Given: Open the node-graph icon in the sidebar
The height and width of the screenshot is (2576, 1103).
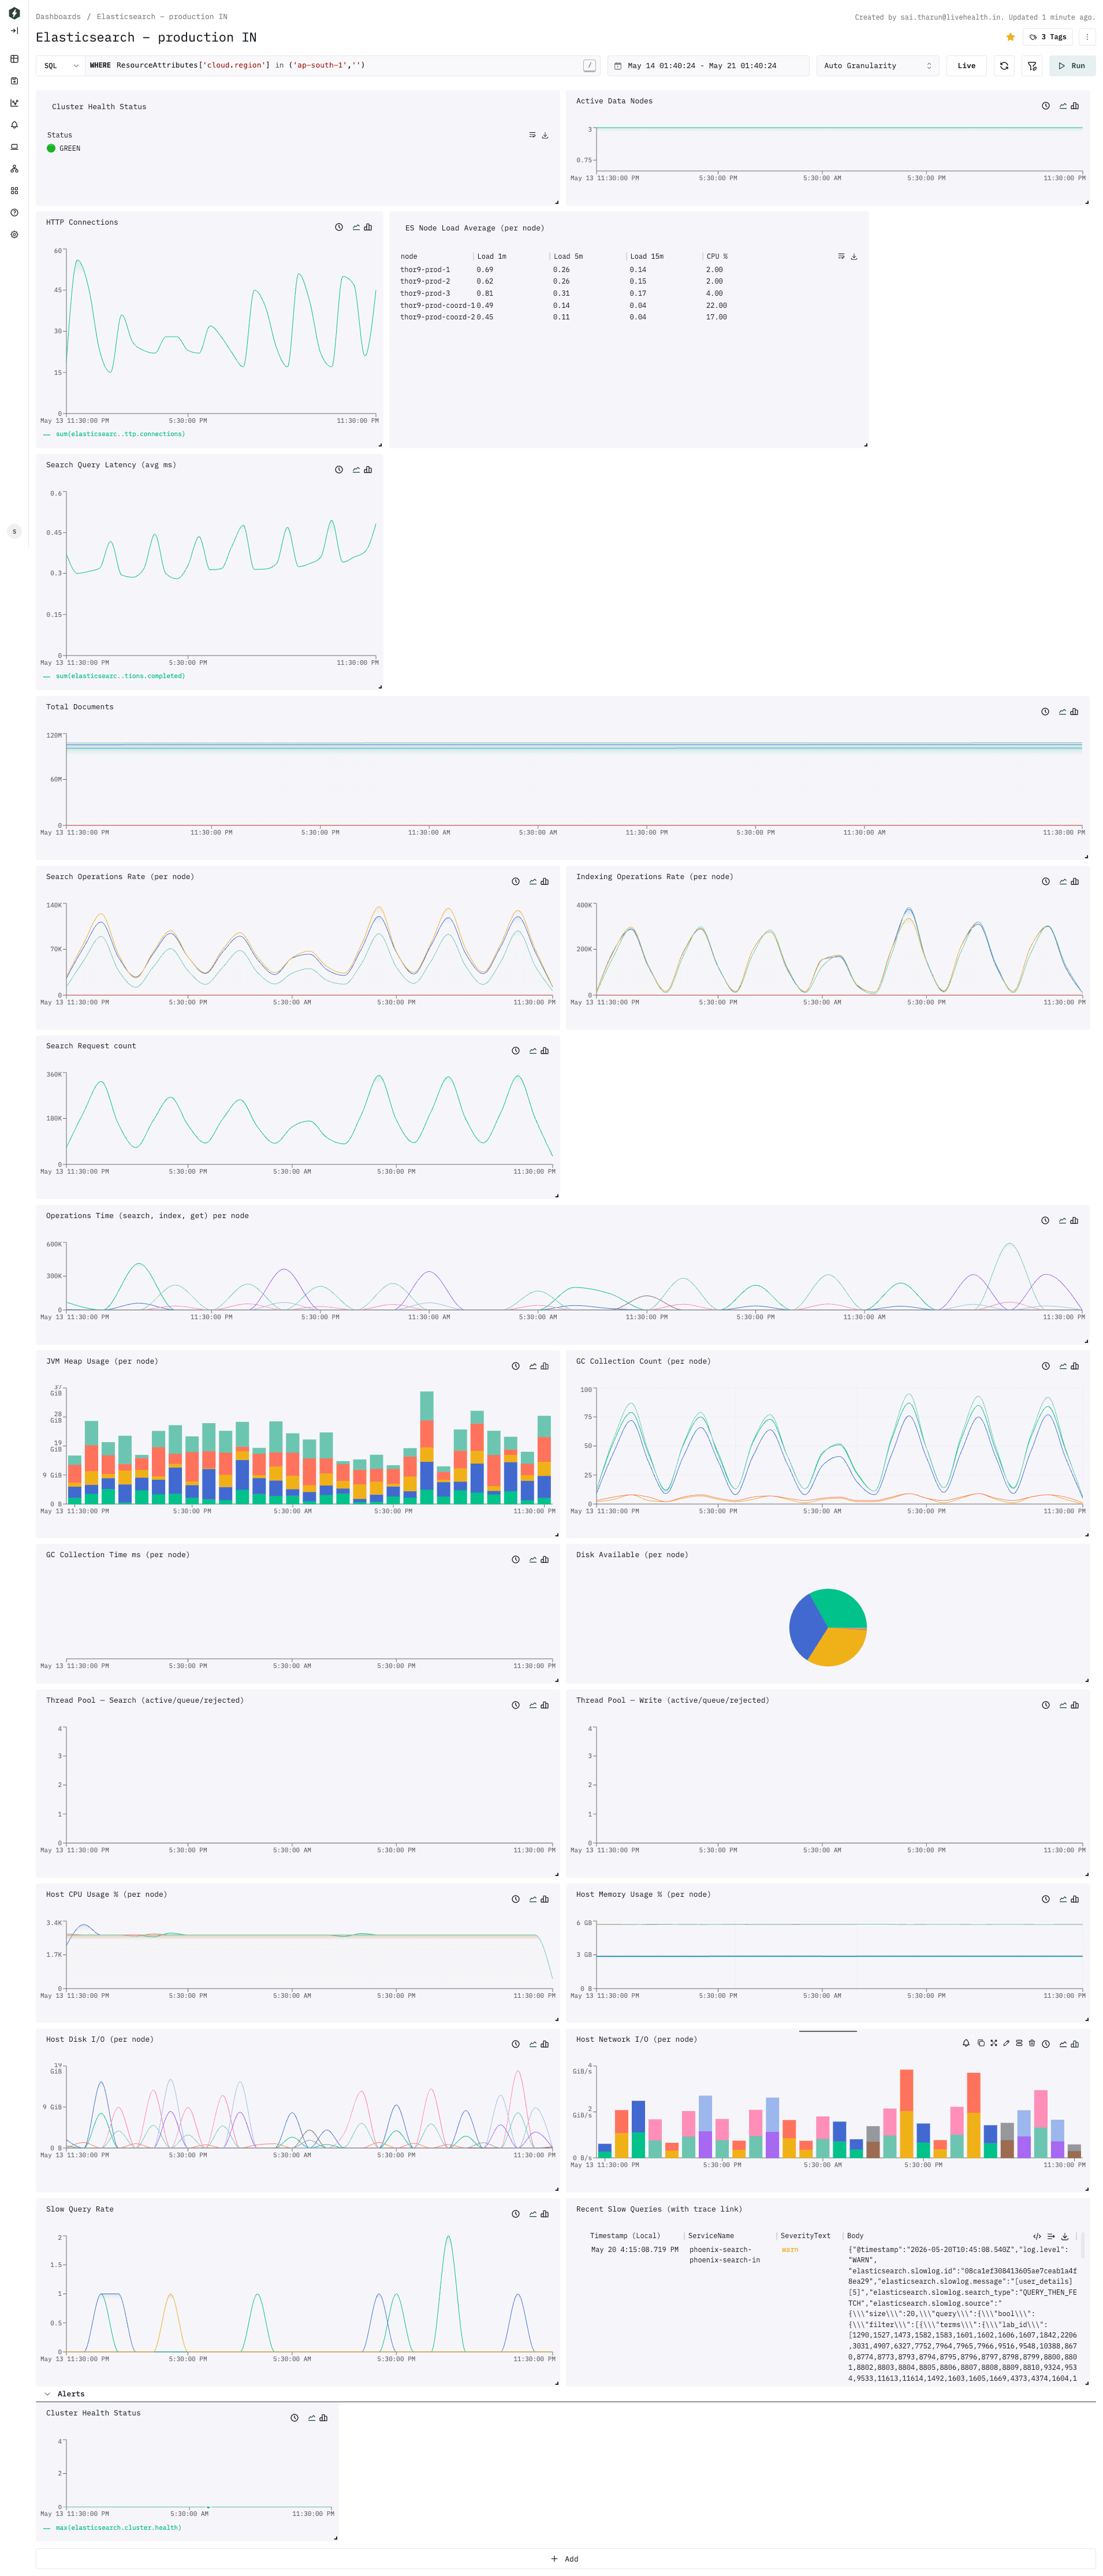Looking at the screenshot, I should point(14,169).
